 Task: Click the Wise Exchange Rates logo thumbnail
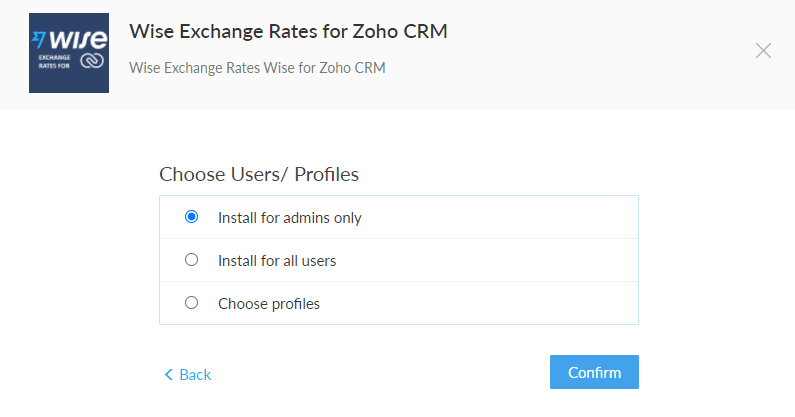point(69,53)
